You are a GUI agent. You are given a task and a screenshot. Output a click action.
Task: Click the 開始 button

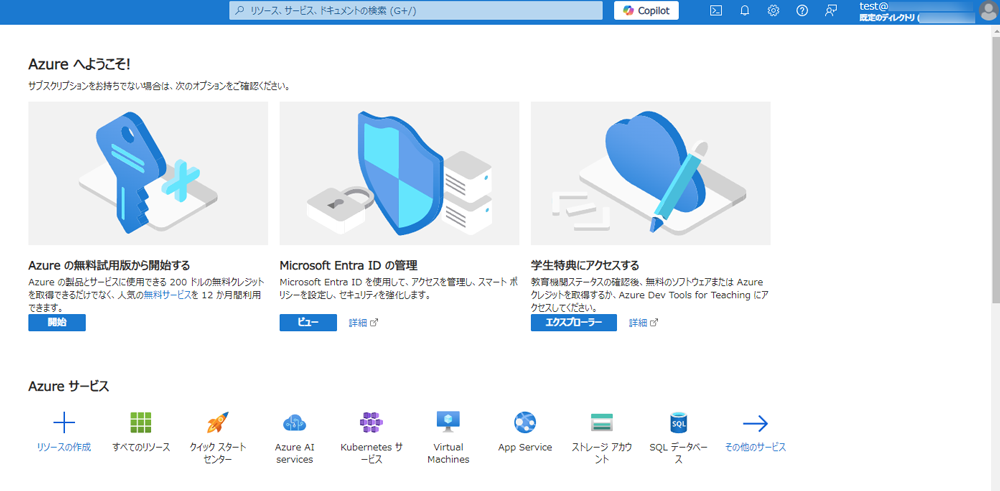(x=57, y=323)
